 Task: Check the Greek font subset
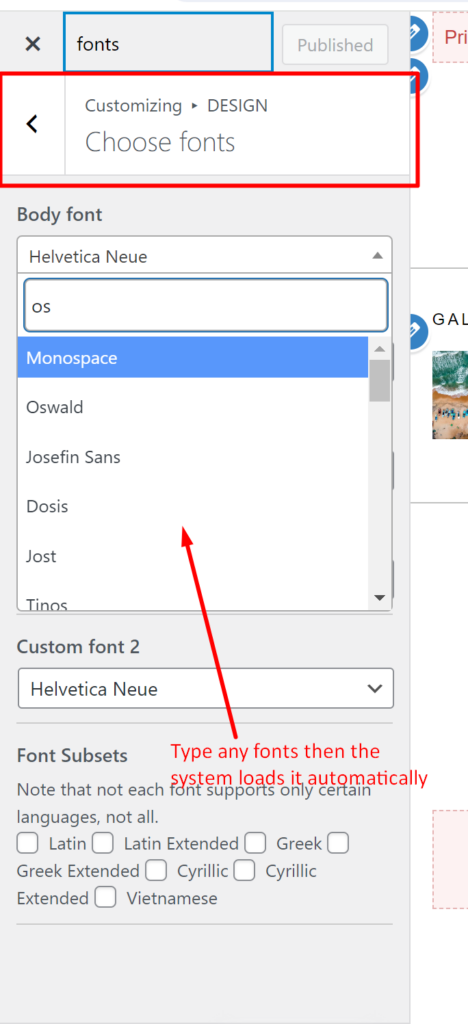click(255, 843)
